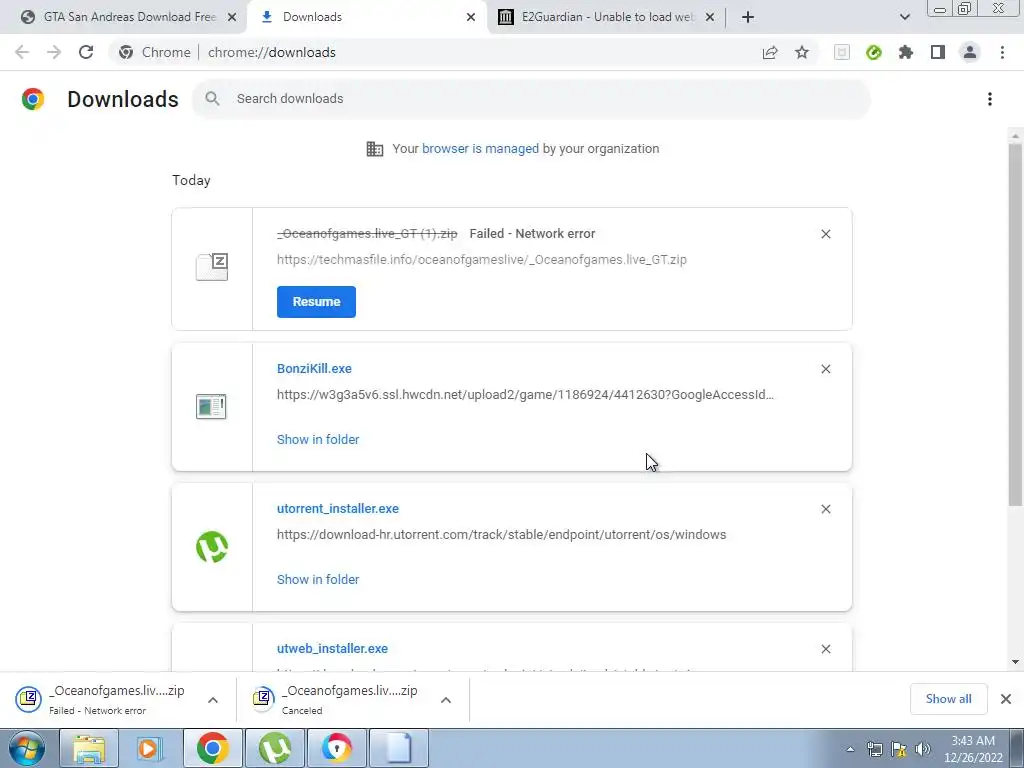Remove the failed _Oceanofgames zip from list
The image size is (1024, 768).
[x=825, y=234]
